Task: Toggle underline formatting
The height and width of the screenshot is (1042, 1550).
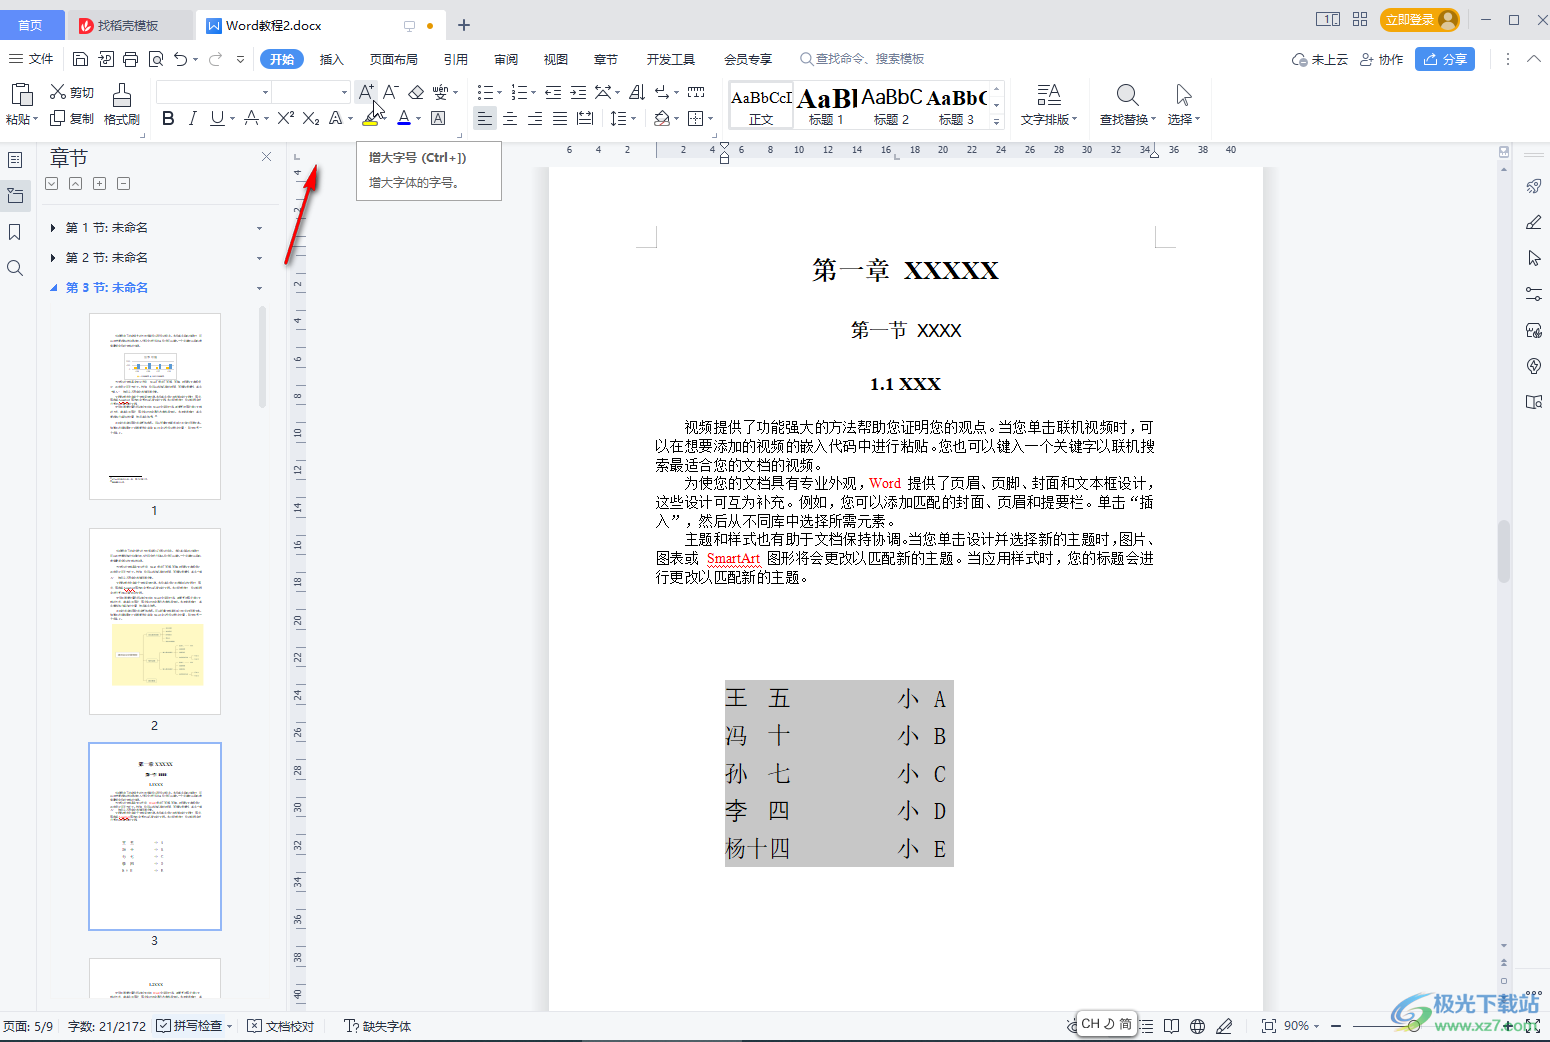Action: [217, 118]
